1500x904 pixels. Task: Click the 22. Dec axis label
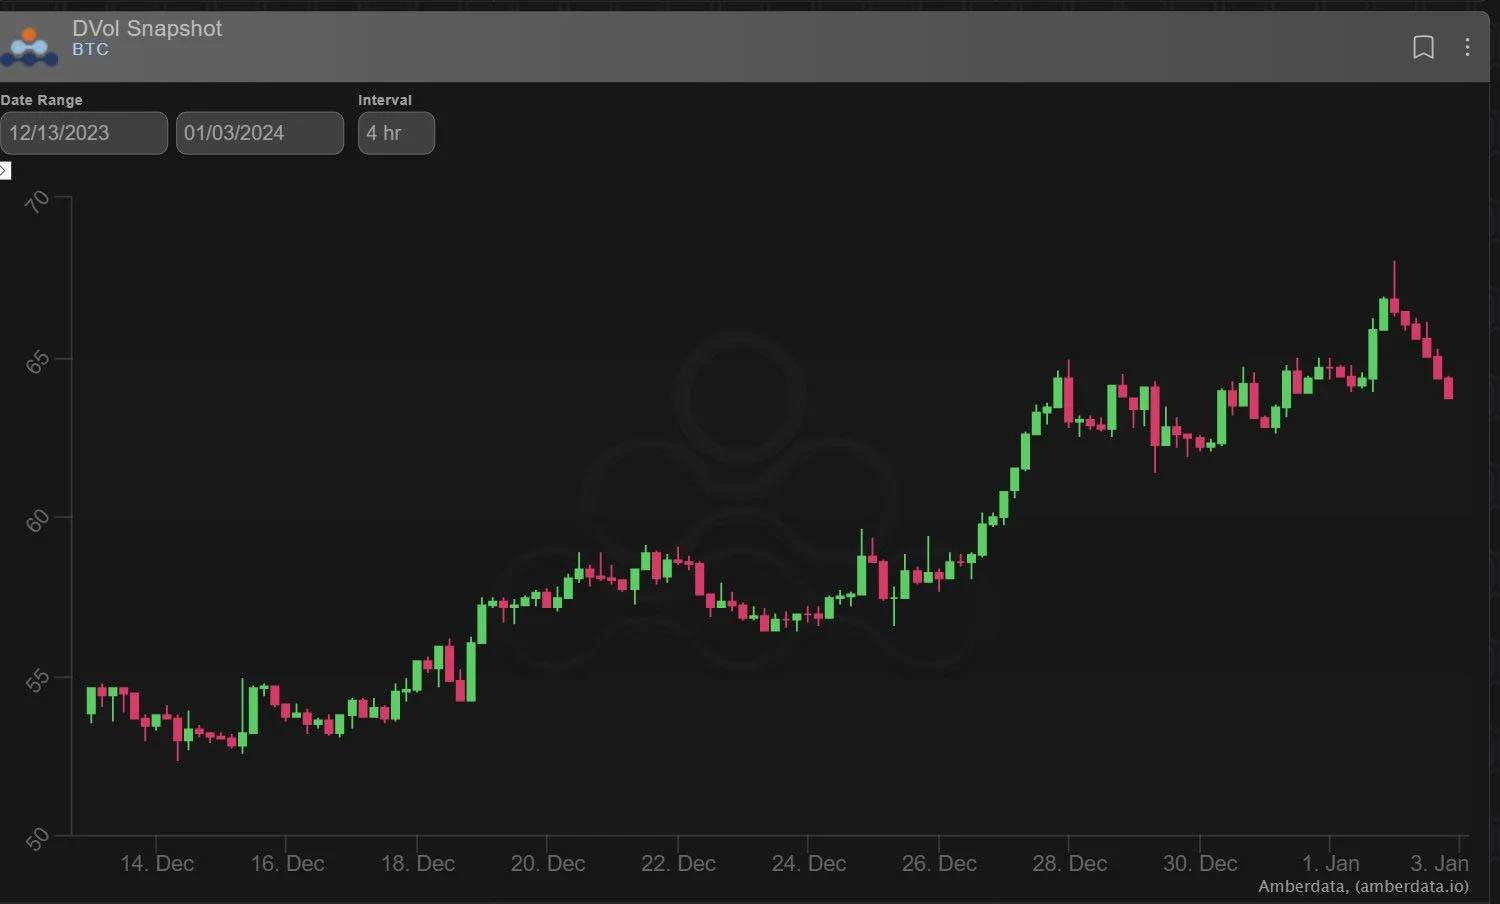678,863
